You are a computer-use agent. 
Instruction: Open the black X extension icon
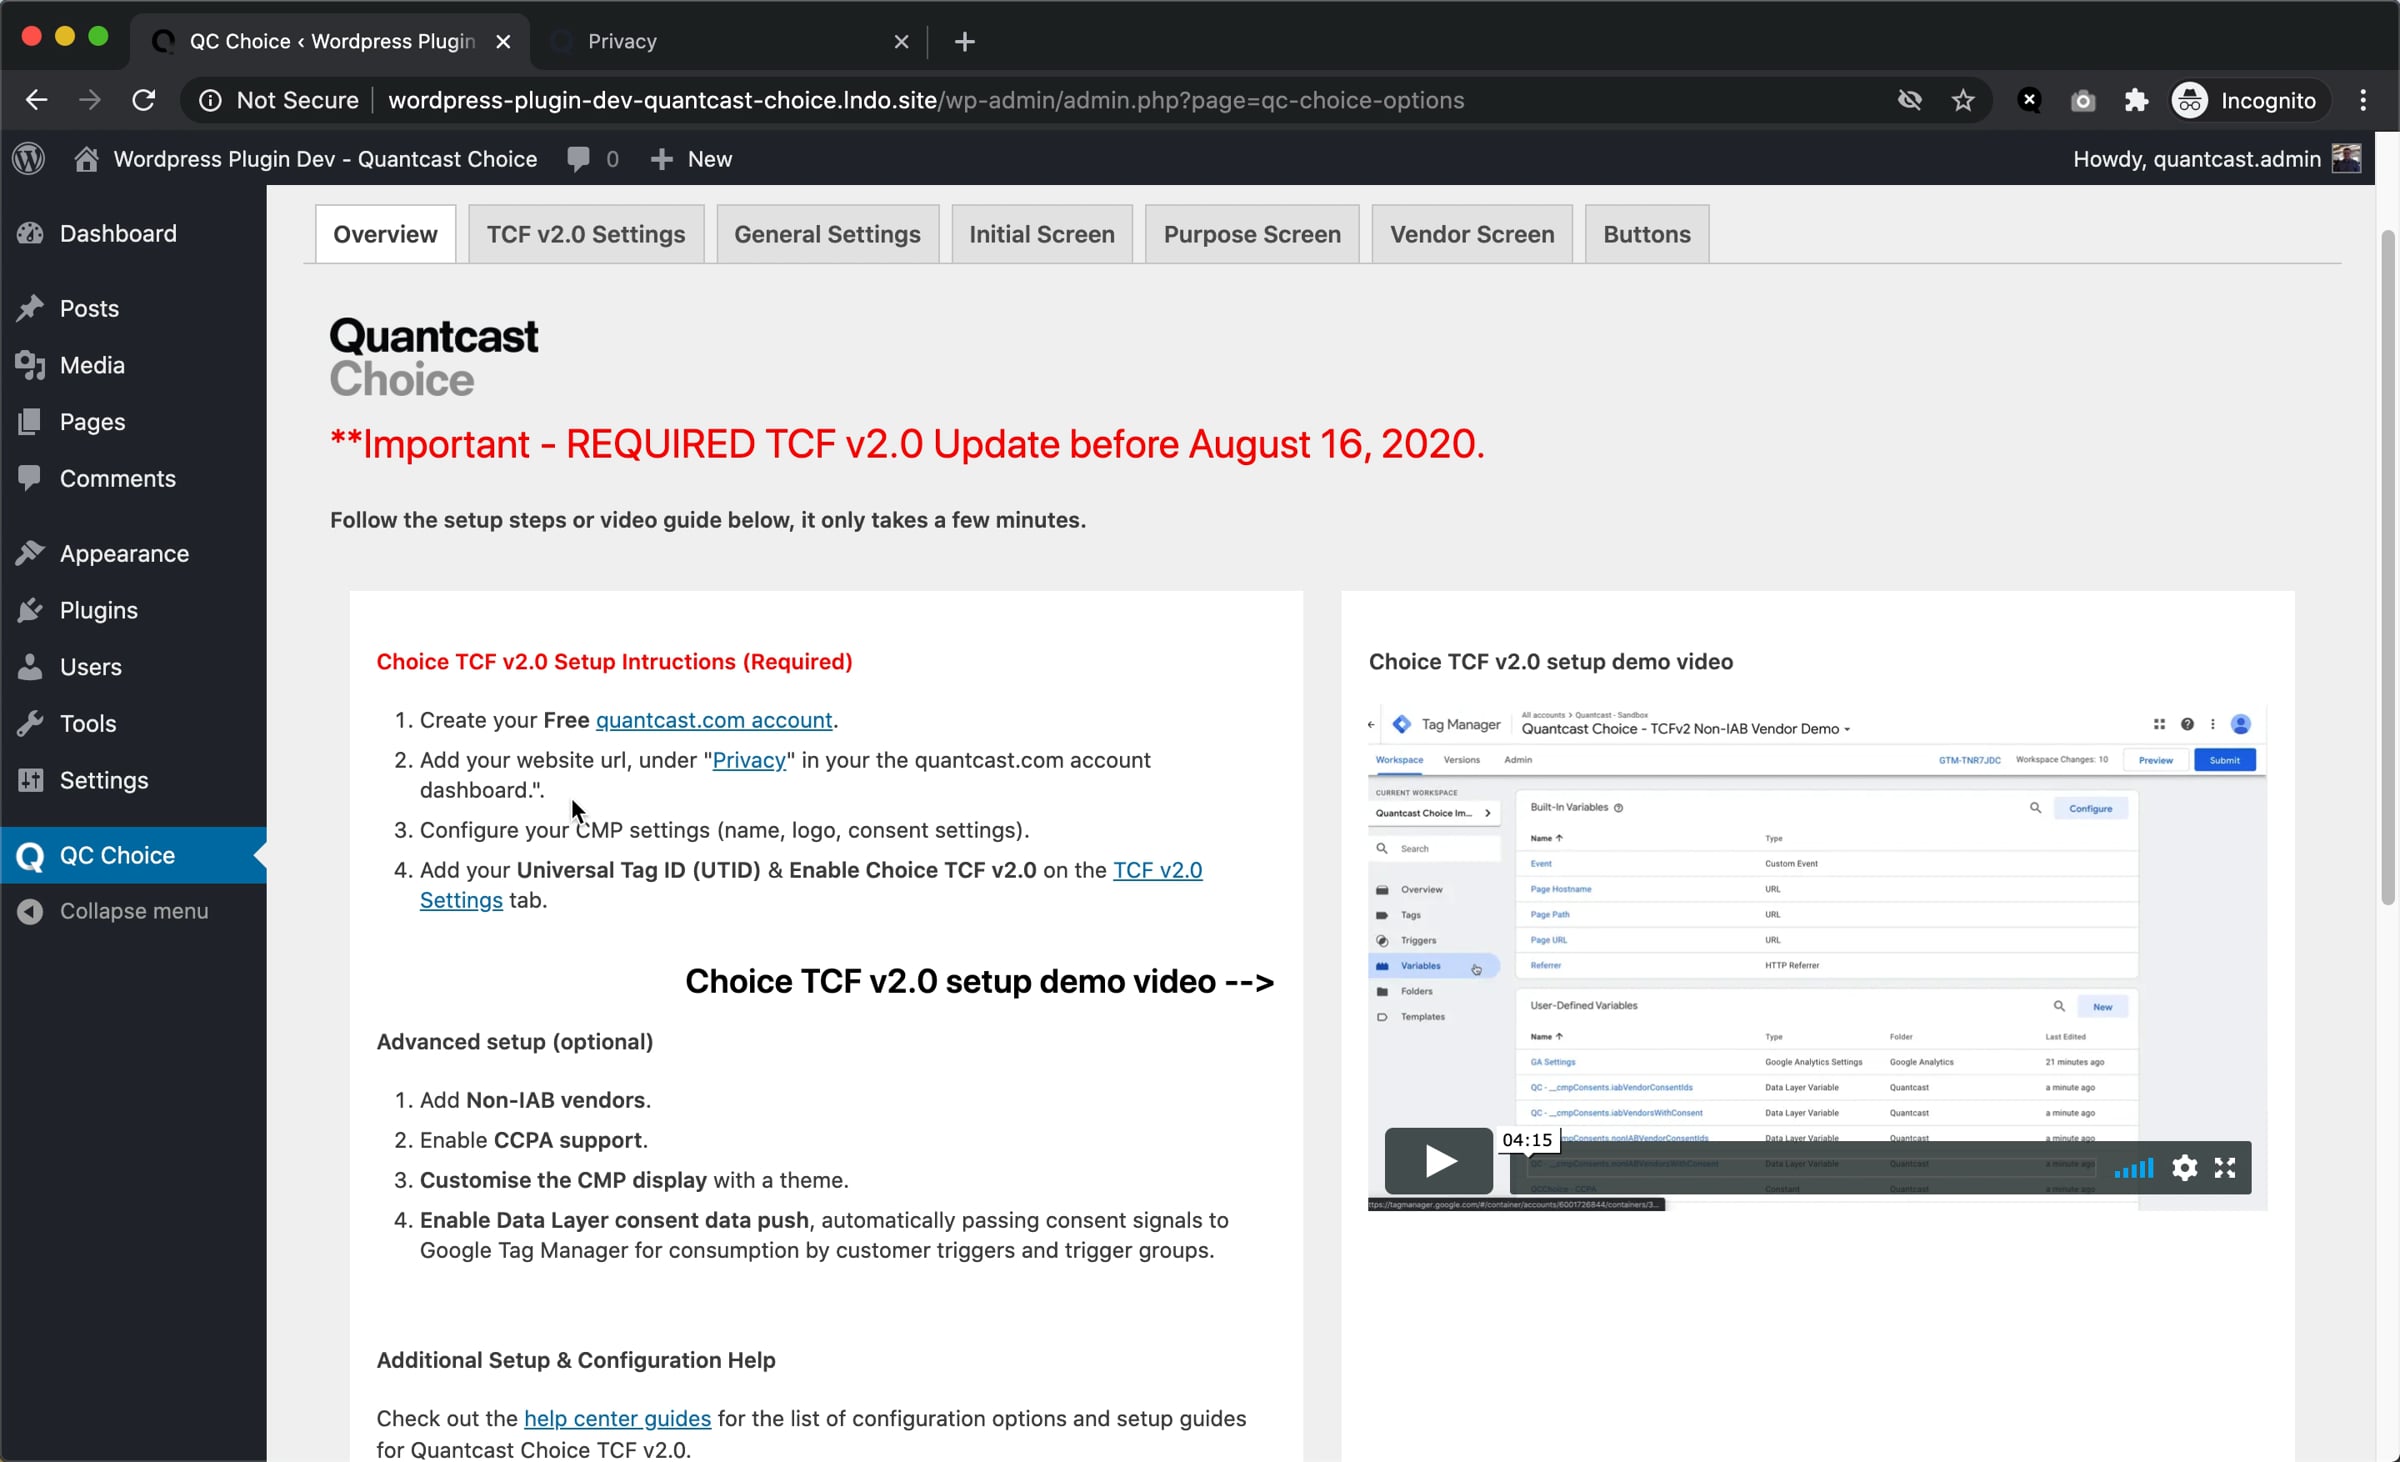pos(2029,100)
